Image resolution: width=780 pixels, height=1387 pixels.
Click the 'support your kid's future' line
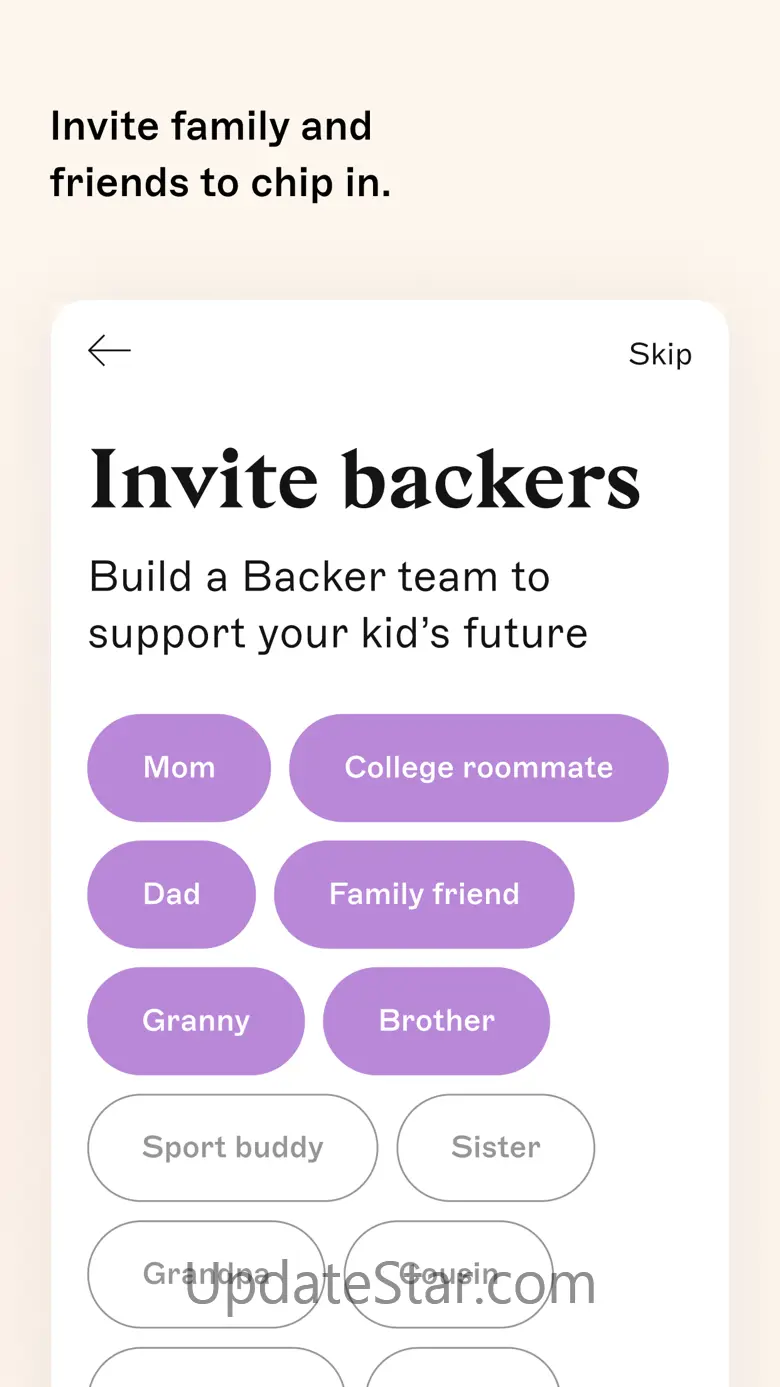tap(338, 634)
